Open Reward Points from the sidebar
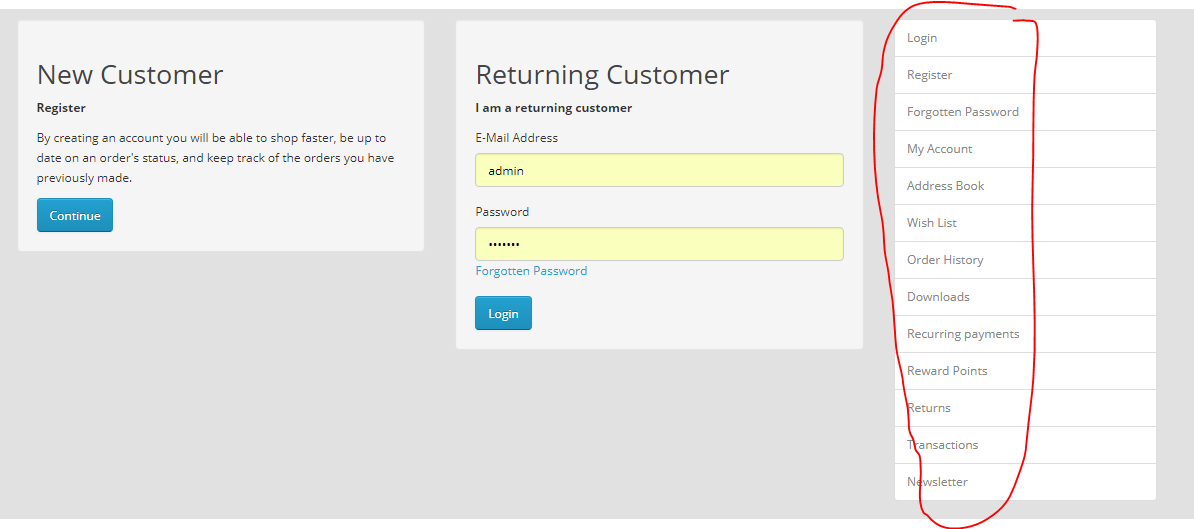Viewport: 1194px width, 529px height. point(1025,371)
